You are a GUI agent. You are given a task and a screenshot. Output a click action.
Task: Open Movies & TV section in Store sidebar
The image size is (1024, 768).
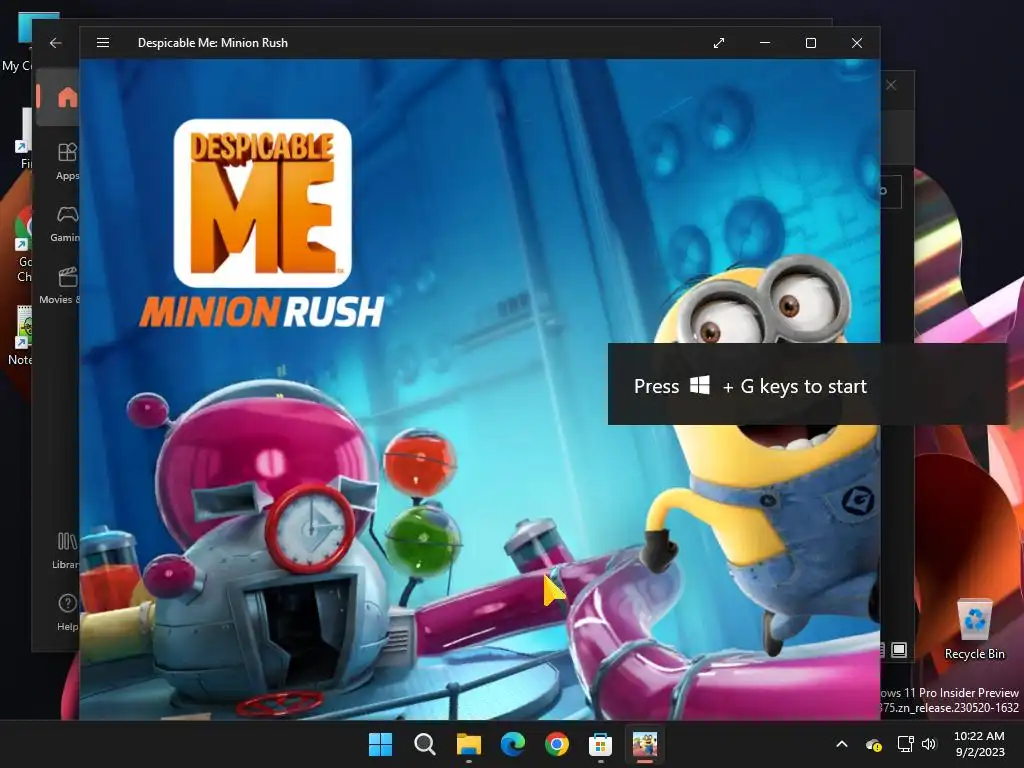point(60,285)
